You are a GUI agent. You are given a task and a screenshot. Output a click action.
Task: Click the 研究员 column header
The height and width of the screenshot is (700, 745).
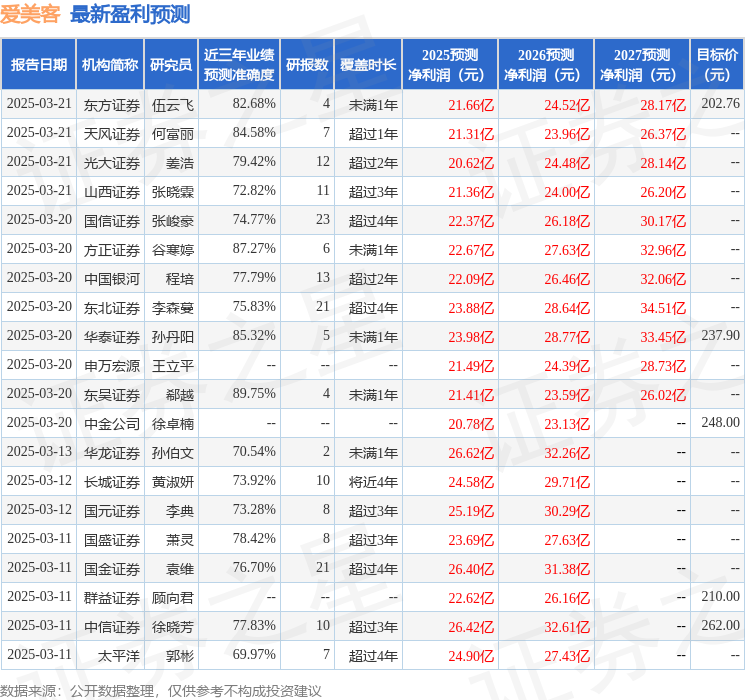point(171,65)
